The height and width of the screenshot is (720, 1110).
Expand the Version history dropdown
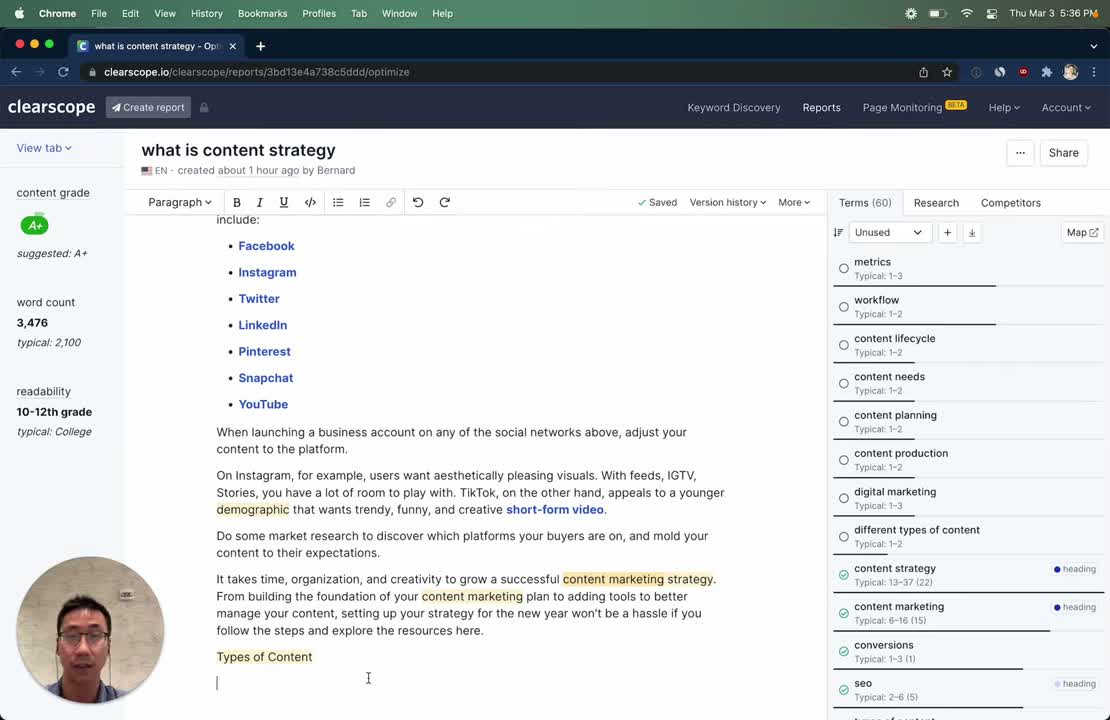[x=728, y=202]
